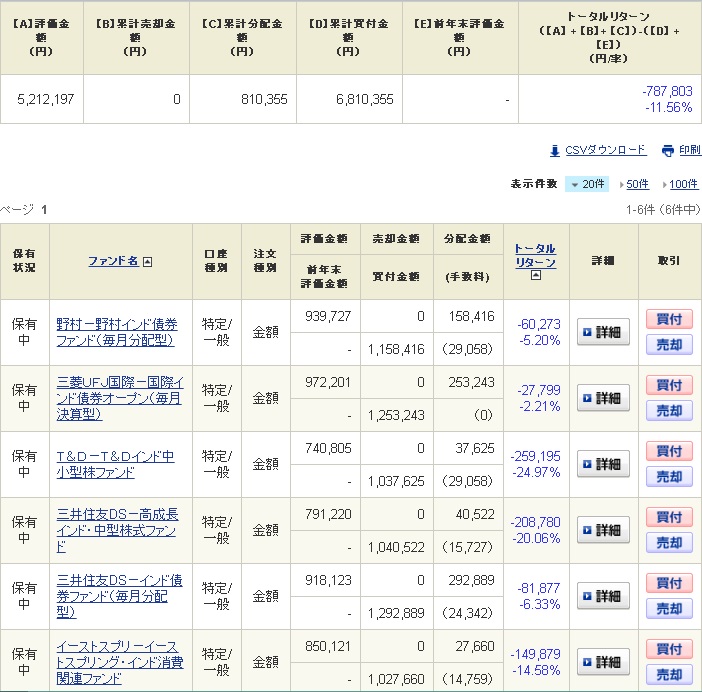This screenshot has height=692, width=702.
Task: Click the ファンド名 column header link
Action: [x=113, y=261]
